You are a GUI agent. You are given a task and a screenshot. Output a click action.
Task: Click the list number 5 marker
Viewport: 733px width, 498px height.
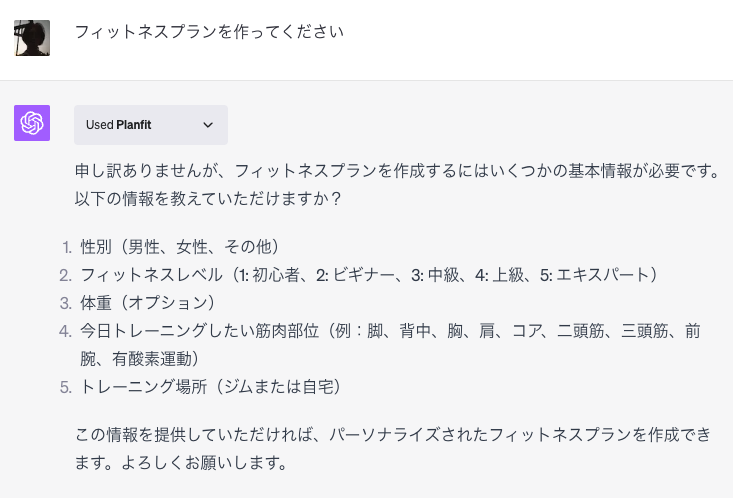[x=66, y=386]
